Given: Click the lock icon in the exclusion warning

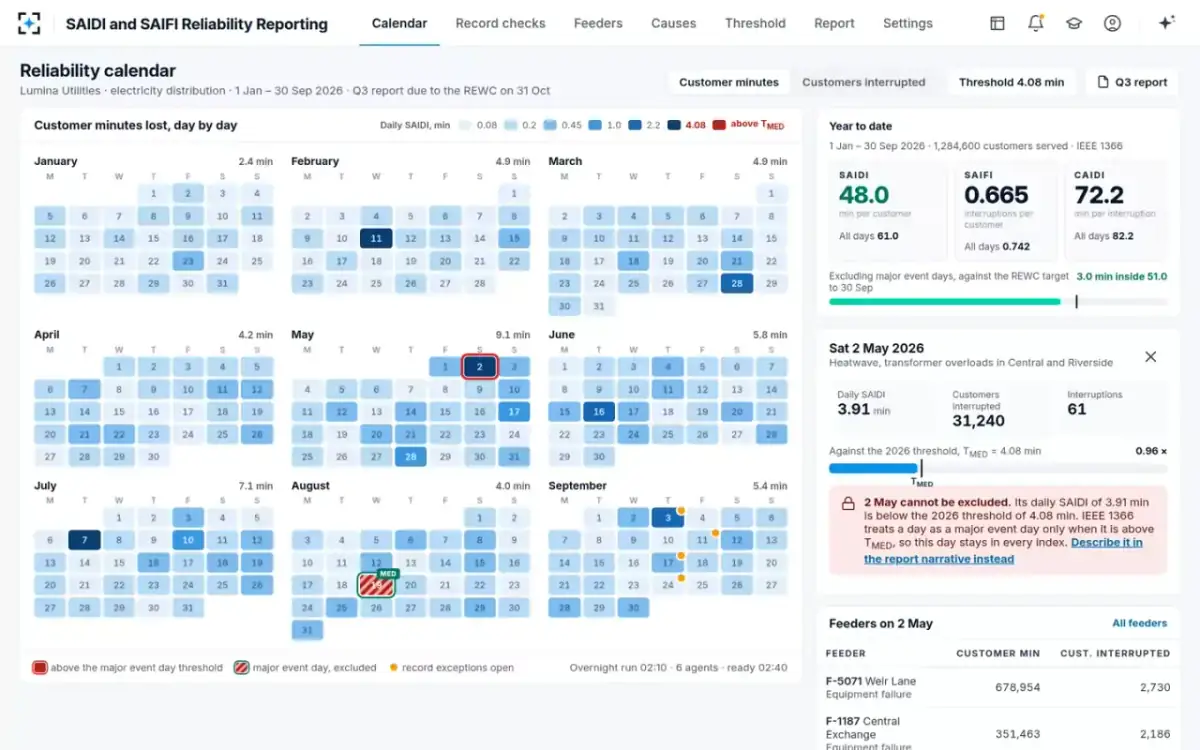Looking at the screenshot, I should [x=847, y=503].
